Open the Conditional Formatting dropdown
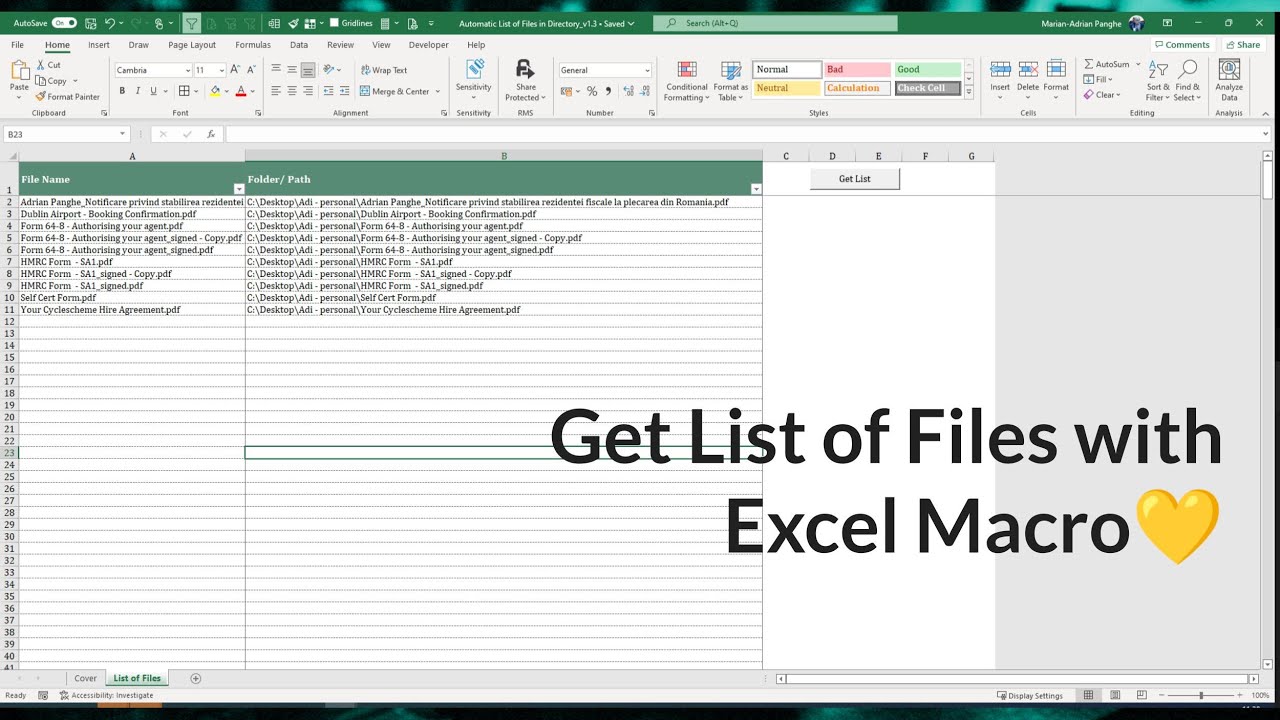 686,80
